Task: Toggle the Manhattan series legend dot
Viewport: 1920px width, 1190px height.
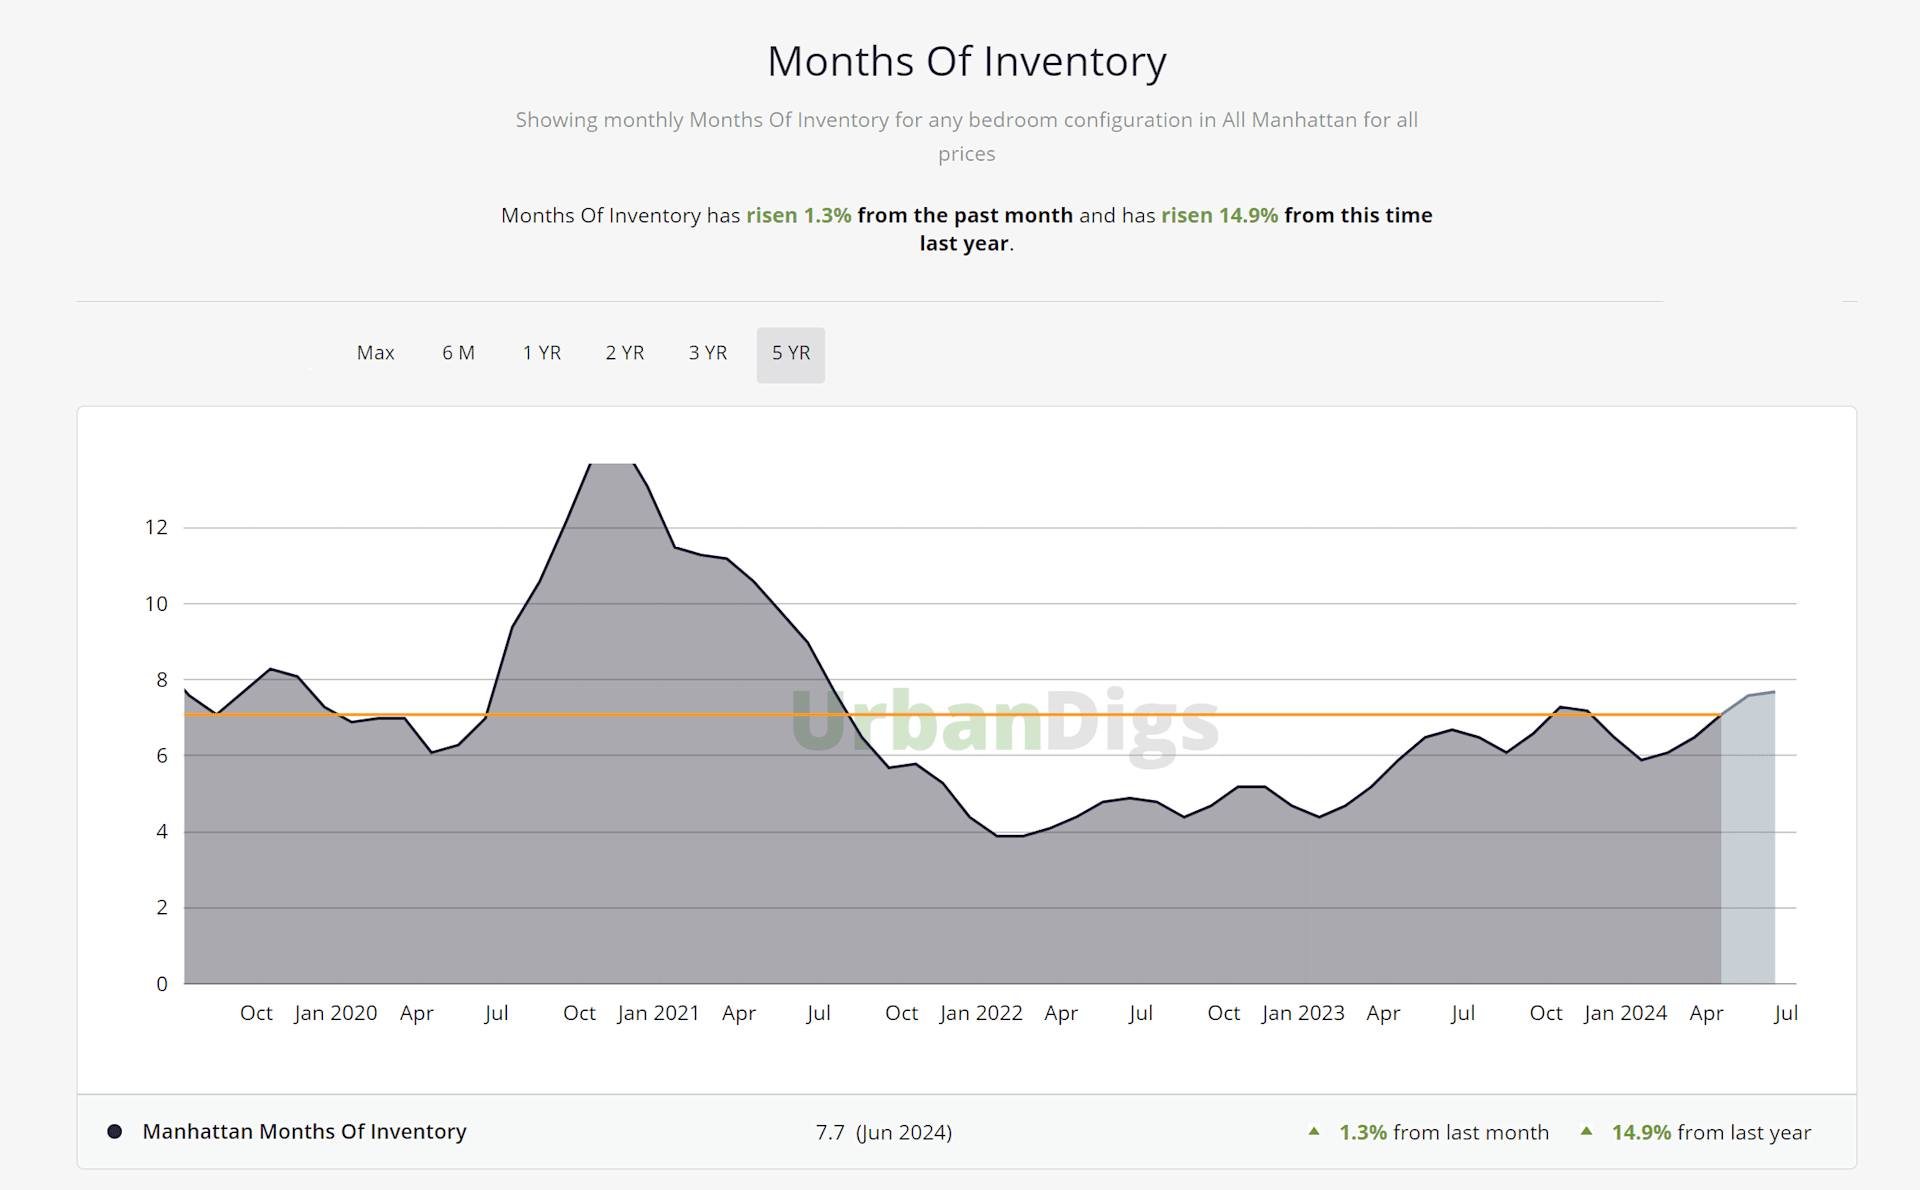Action: pos(115,1131)
